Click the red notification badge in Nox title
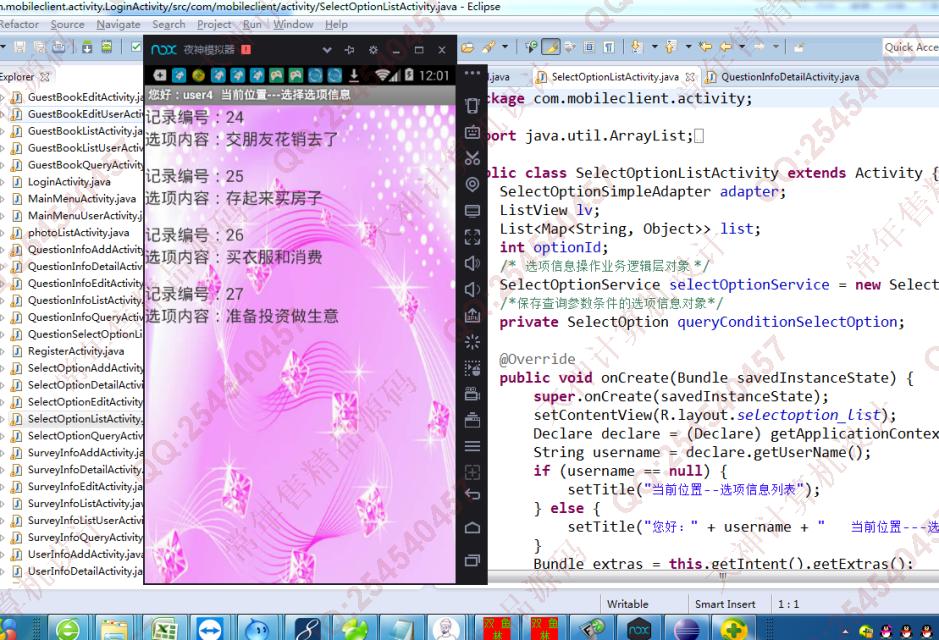939x640 pixels. point(246,50)
